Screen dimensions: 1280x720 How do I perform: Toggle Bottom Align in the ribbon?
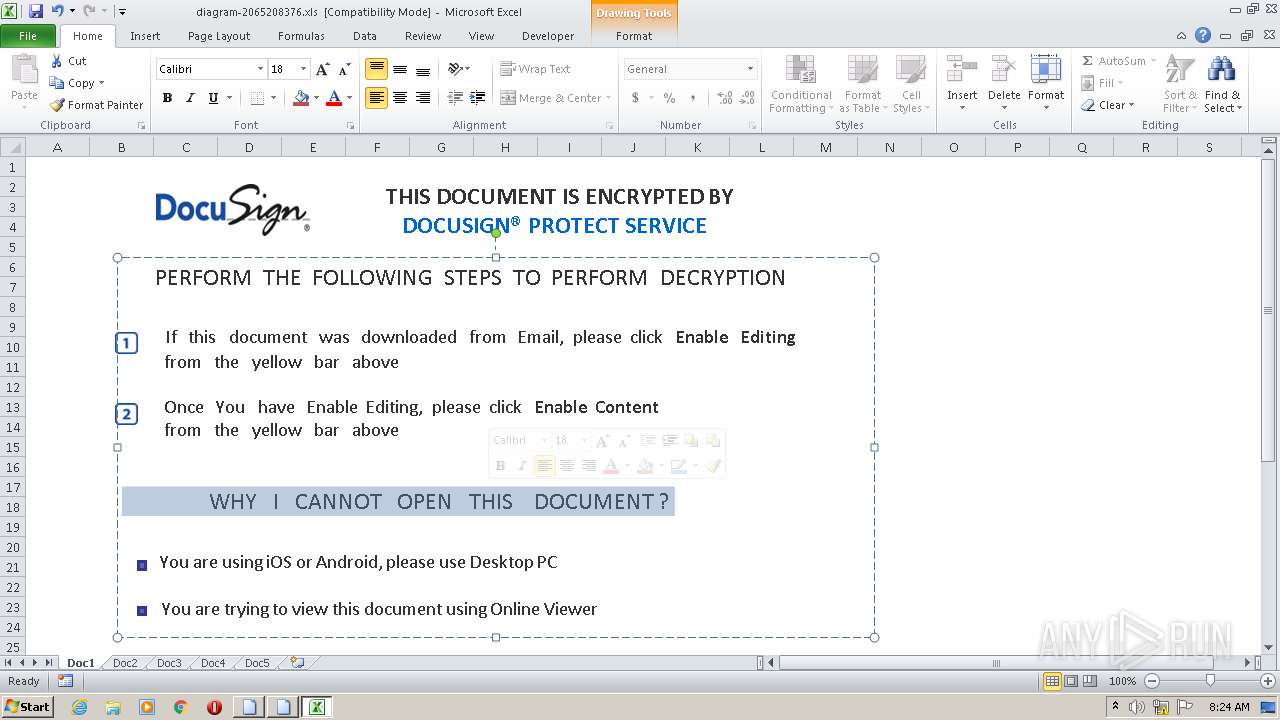click(x=423, y=69)
